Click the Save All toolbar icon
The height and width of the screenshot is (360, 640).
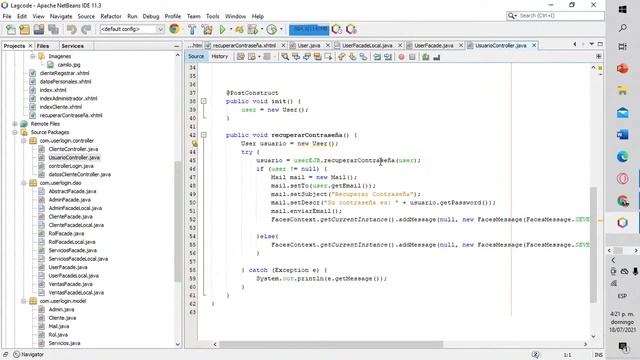click(x=53, y=29)
